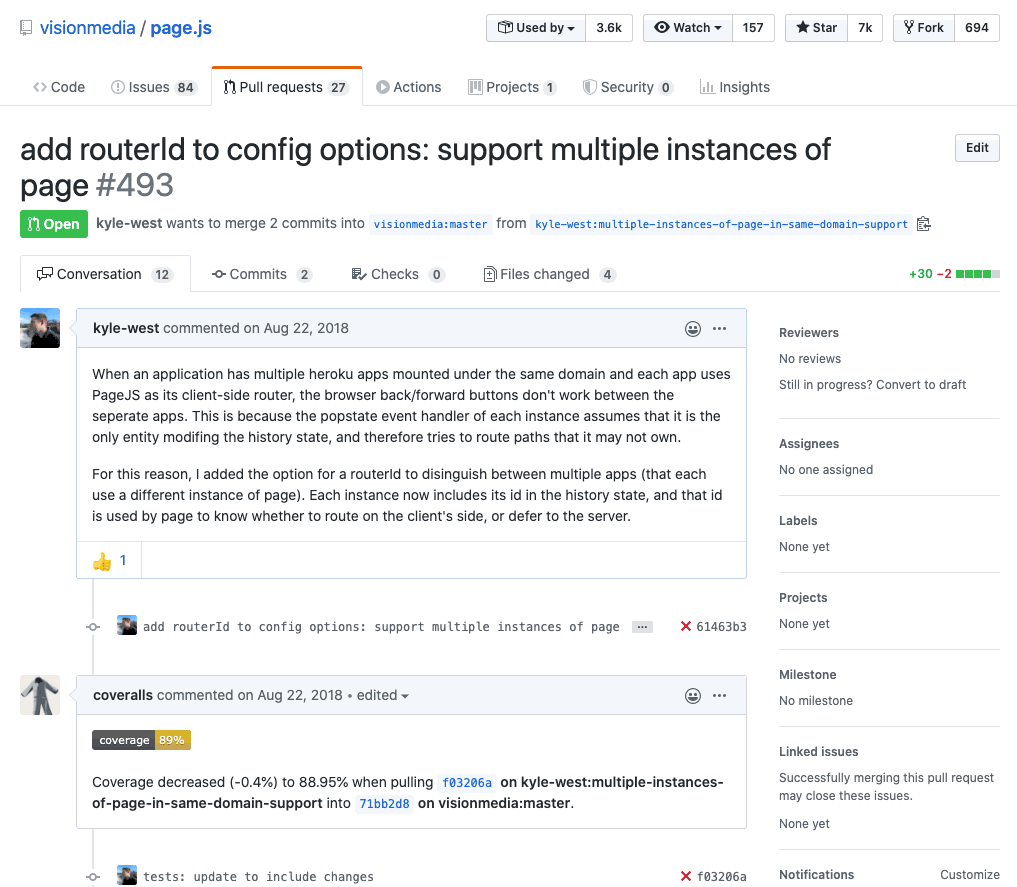Open the Actions tab

409,87
